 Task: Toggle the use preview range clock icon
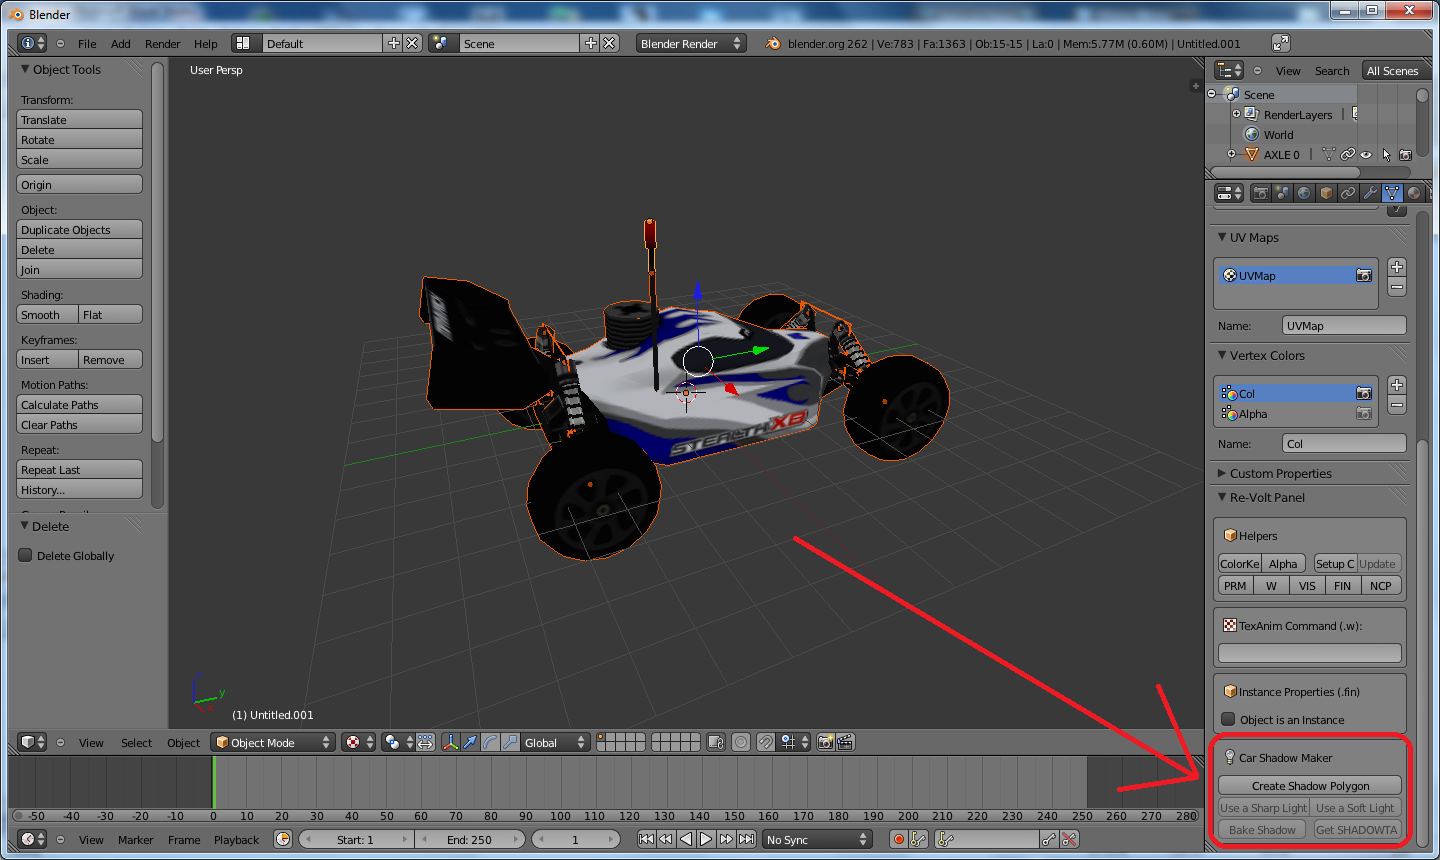point(283,839)
